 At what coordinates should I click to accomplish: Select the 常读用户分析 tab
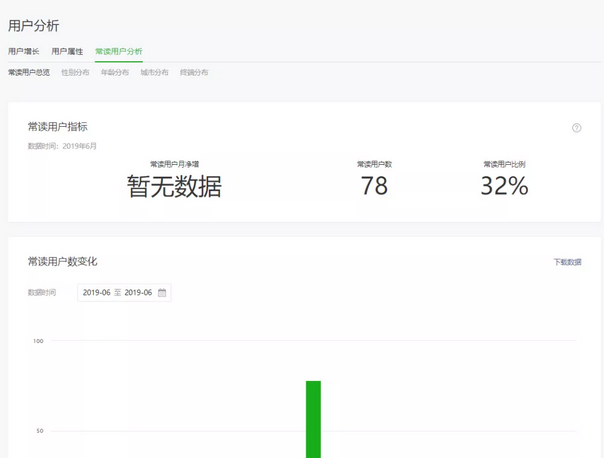[x=119, y=51]
